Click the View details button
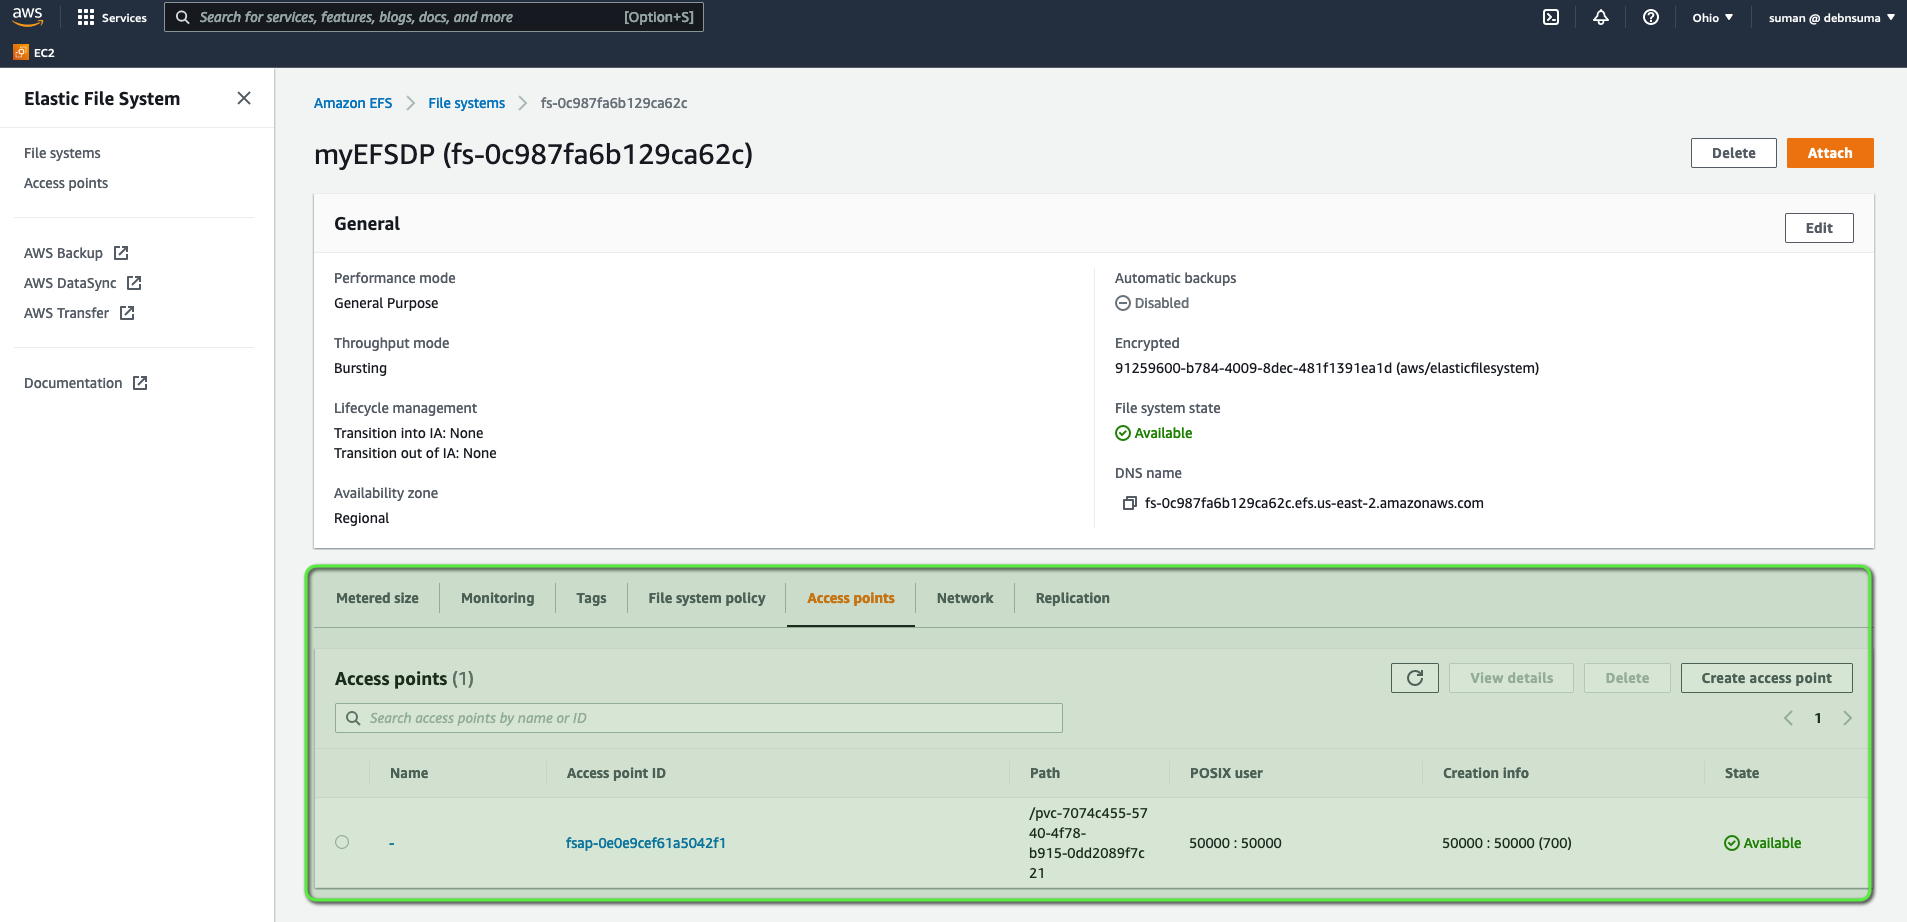Viewport: 1907px width, 922px height. point(1512,678)
